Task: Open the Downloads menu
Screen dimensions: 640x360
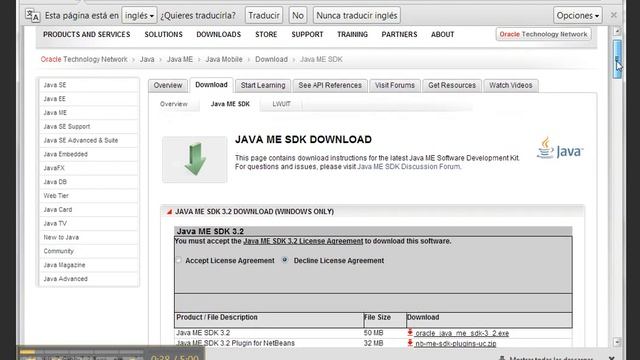Action: (x=218, y=35)
